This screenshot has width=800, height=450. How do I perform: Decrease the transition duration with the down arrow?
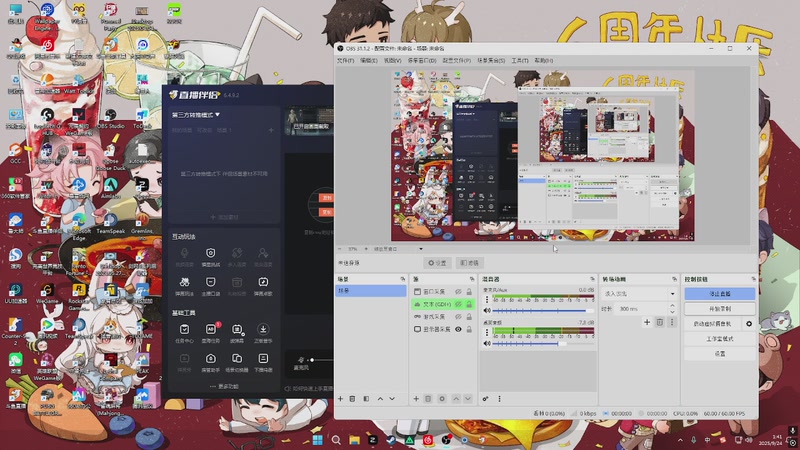point(672,312)
